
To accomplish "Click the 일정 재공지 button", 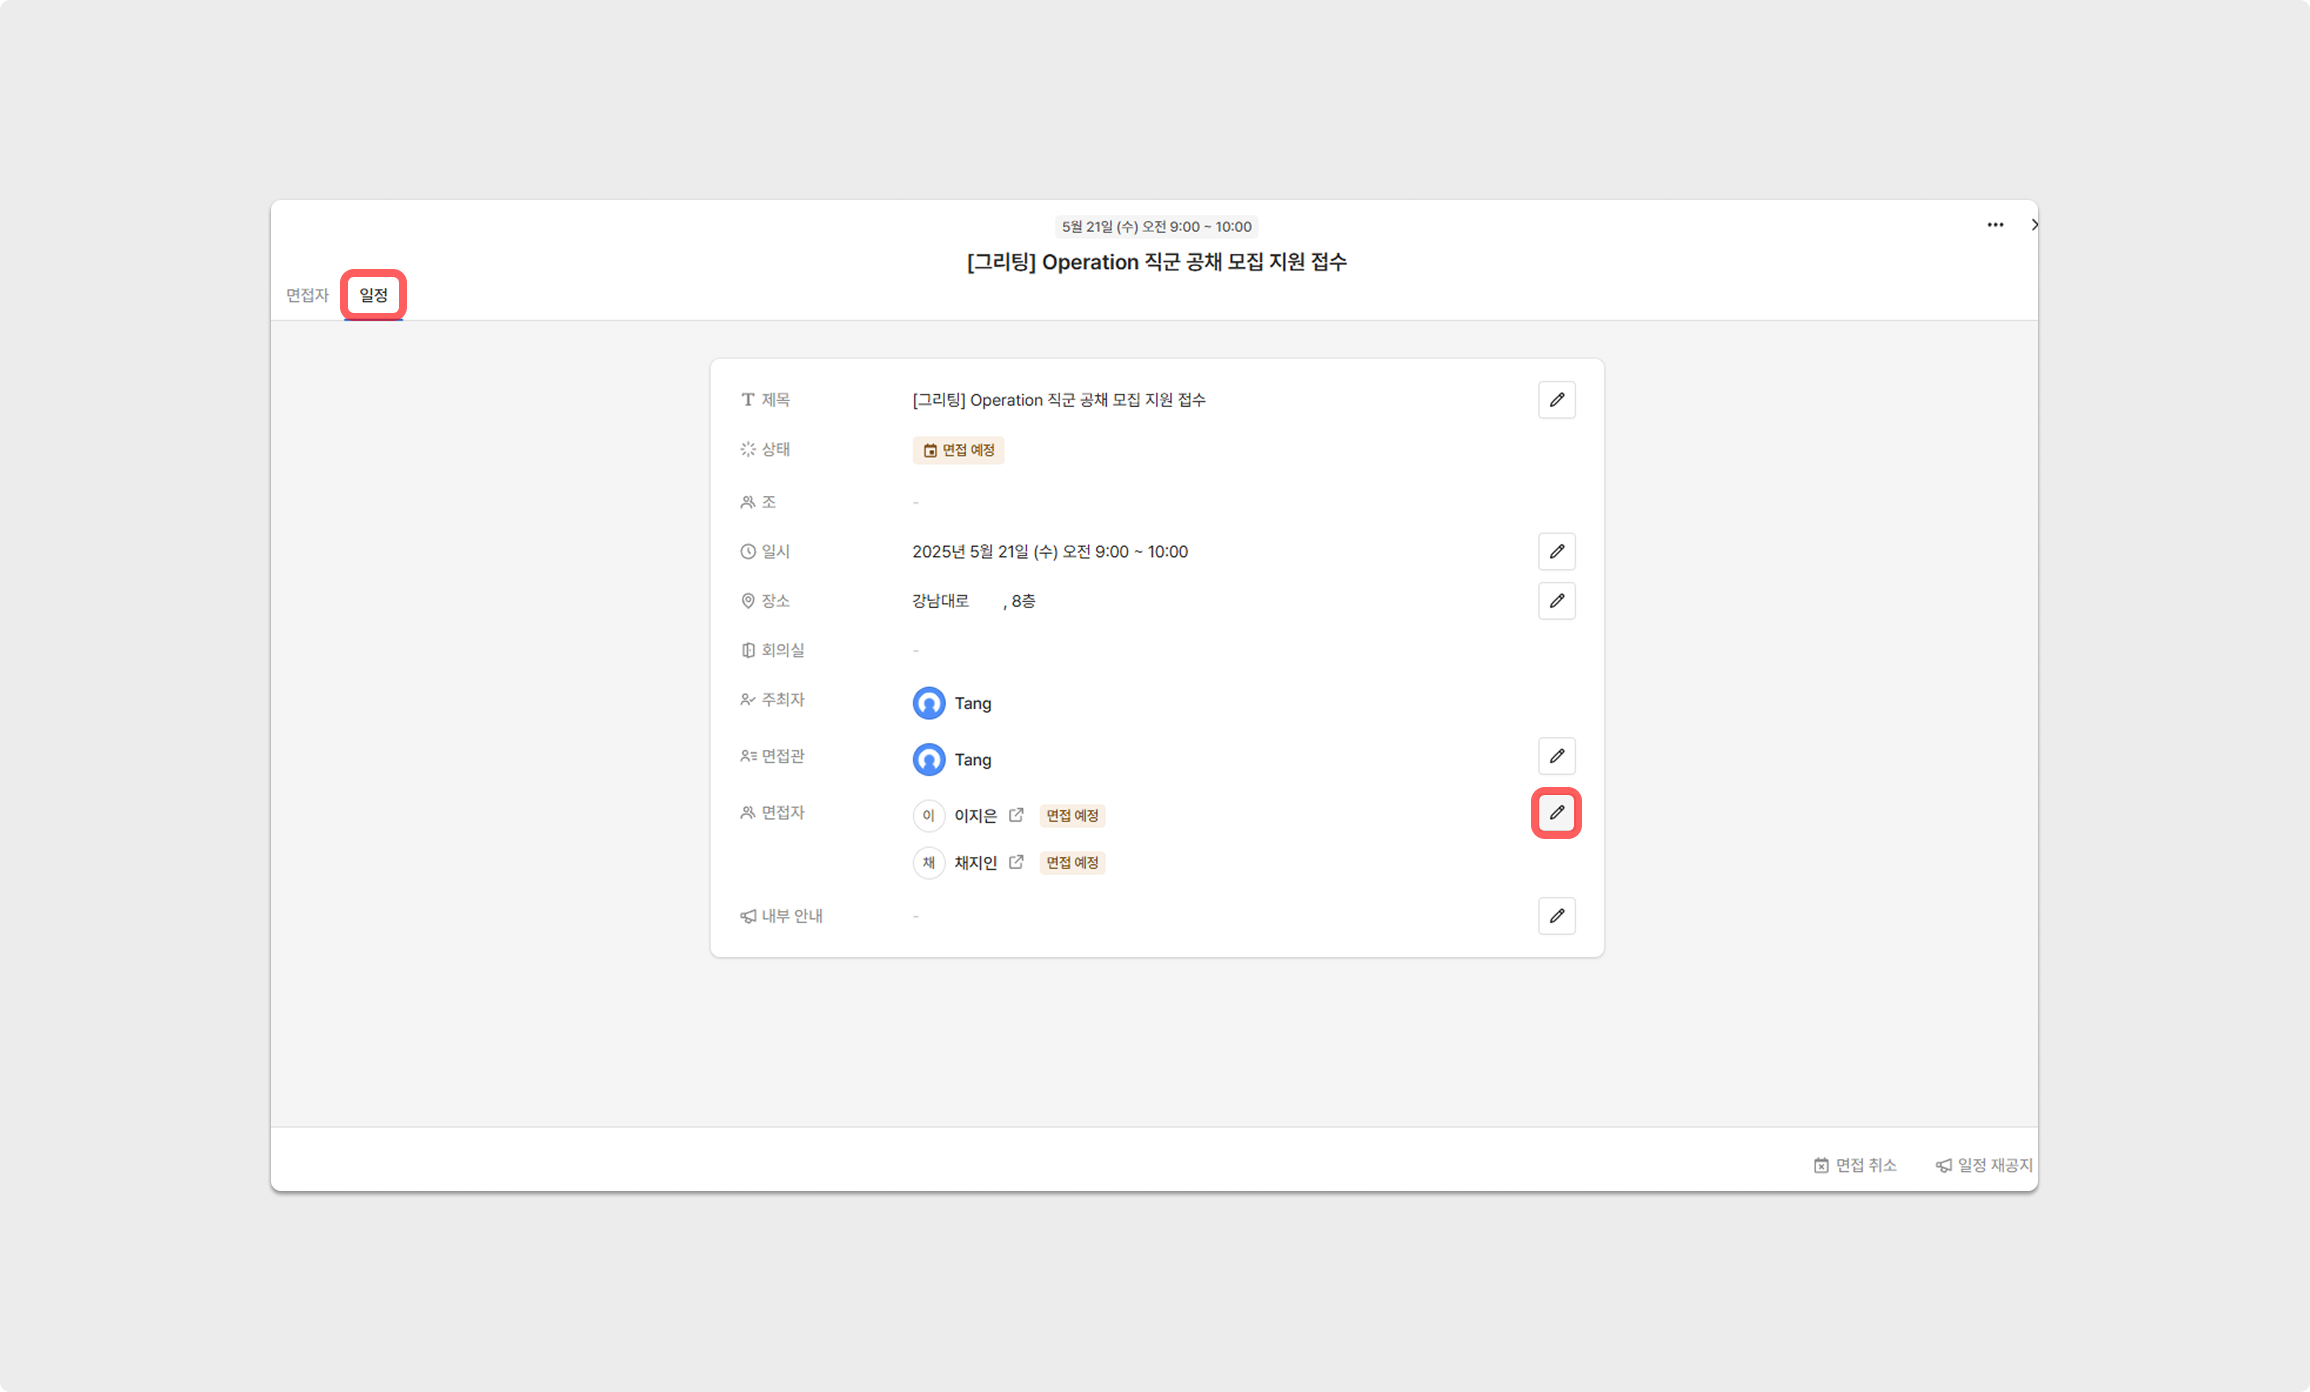I will [x=1984, y=1165].
